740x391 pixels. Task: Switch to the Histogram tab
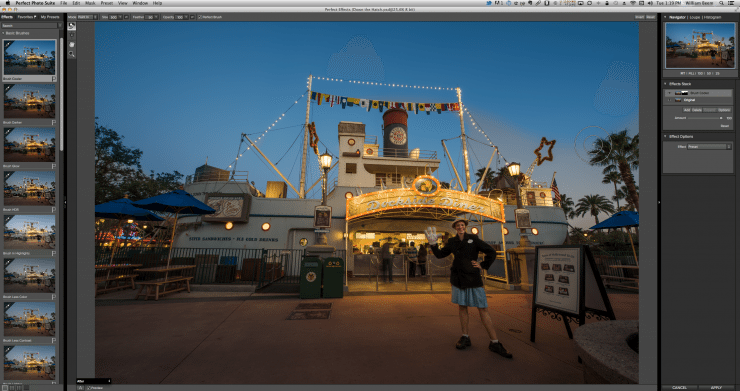pyautogui.click(x=713, y=17)
